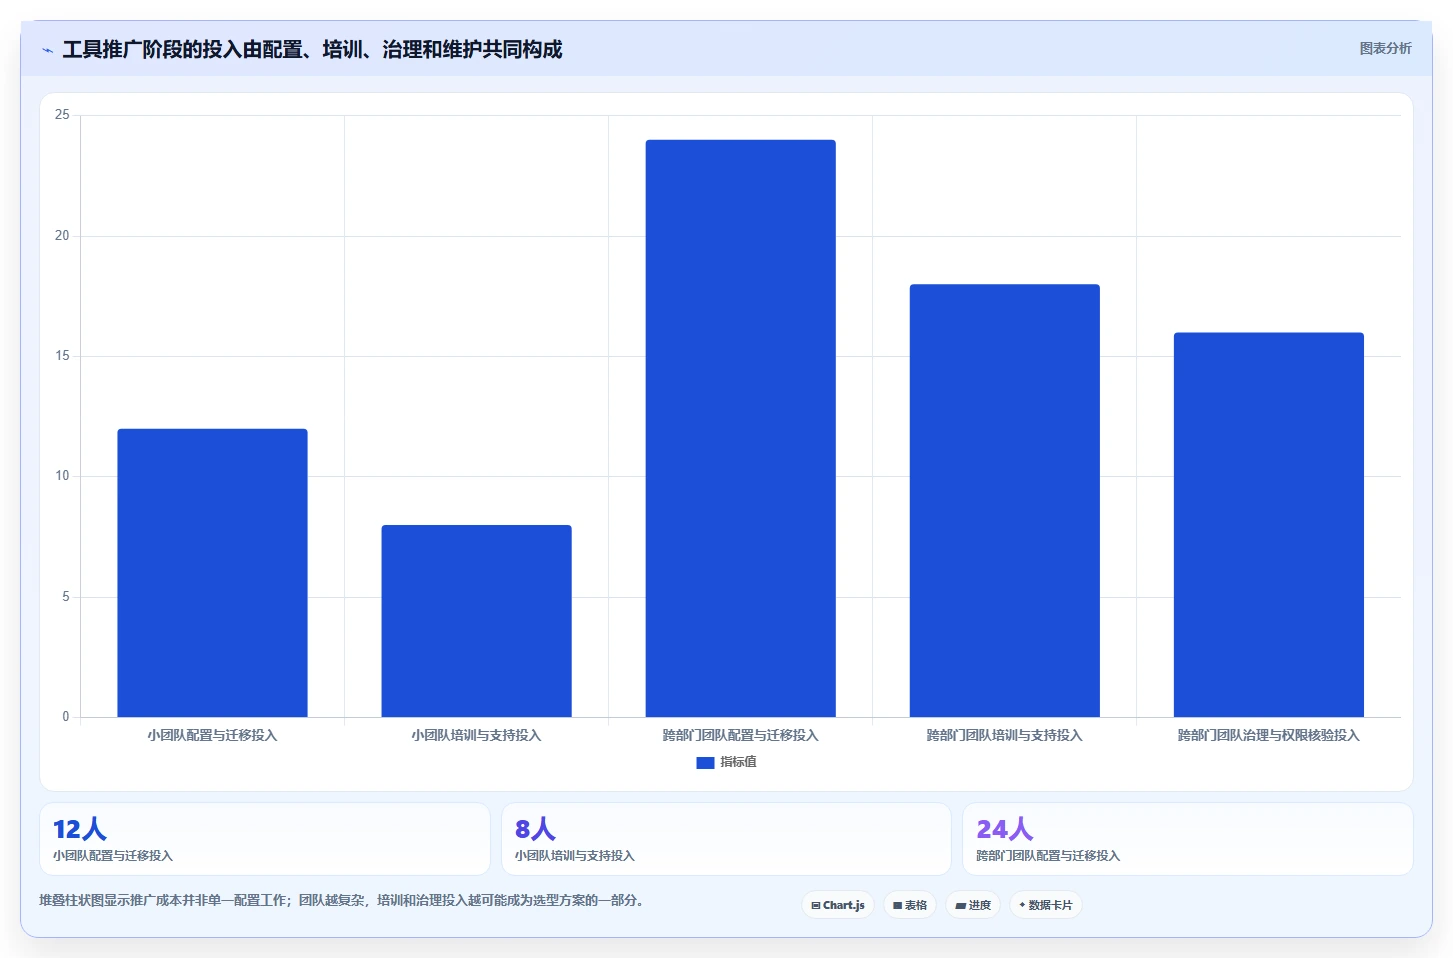This screenshot has height=958, width=1453.
Task: Open the 24人 stat card
Action: [1188, 839]
